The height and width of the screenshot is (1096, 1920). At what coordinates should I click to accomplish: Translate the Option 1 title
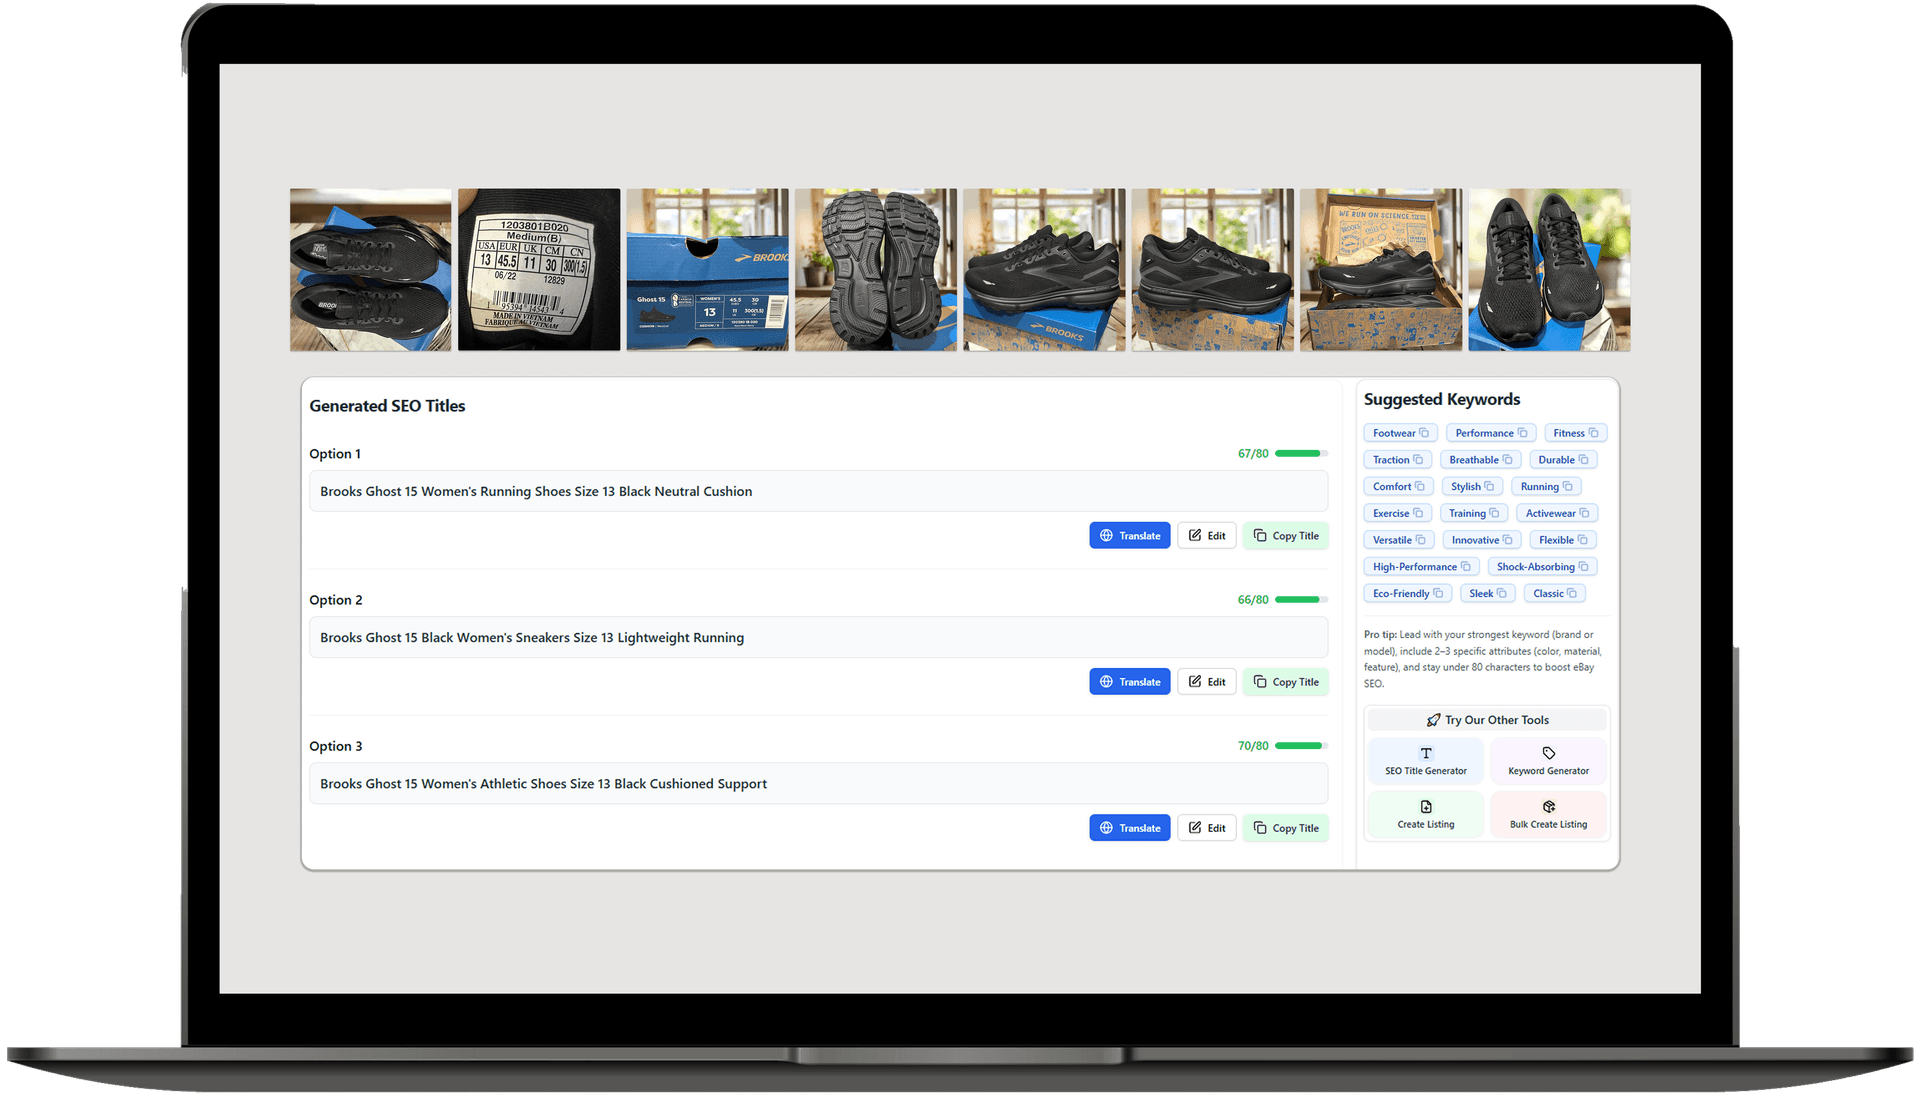pos(1129,536)
